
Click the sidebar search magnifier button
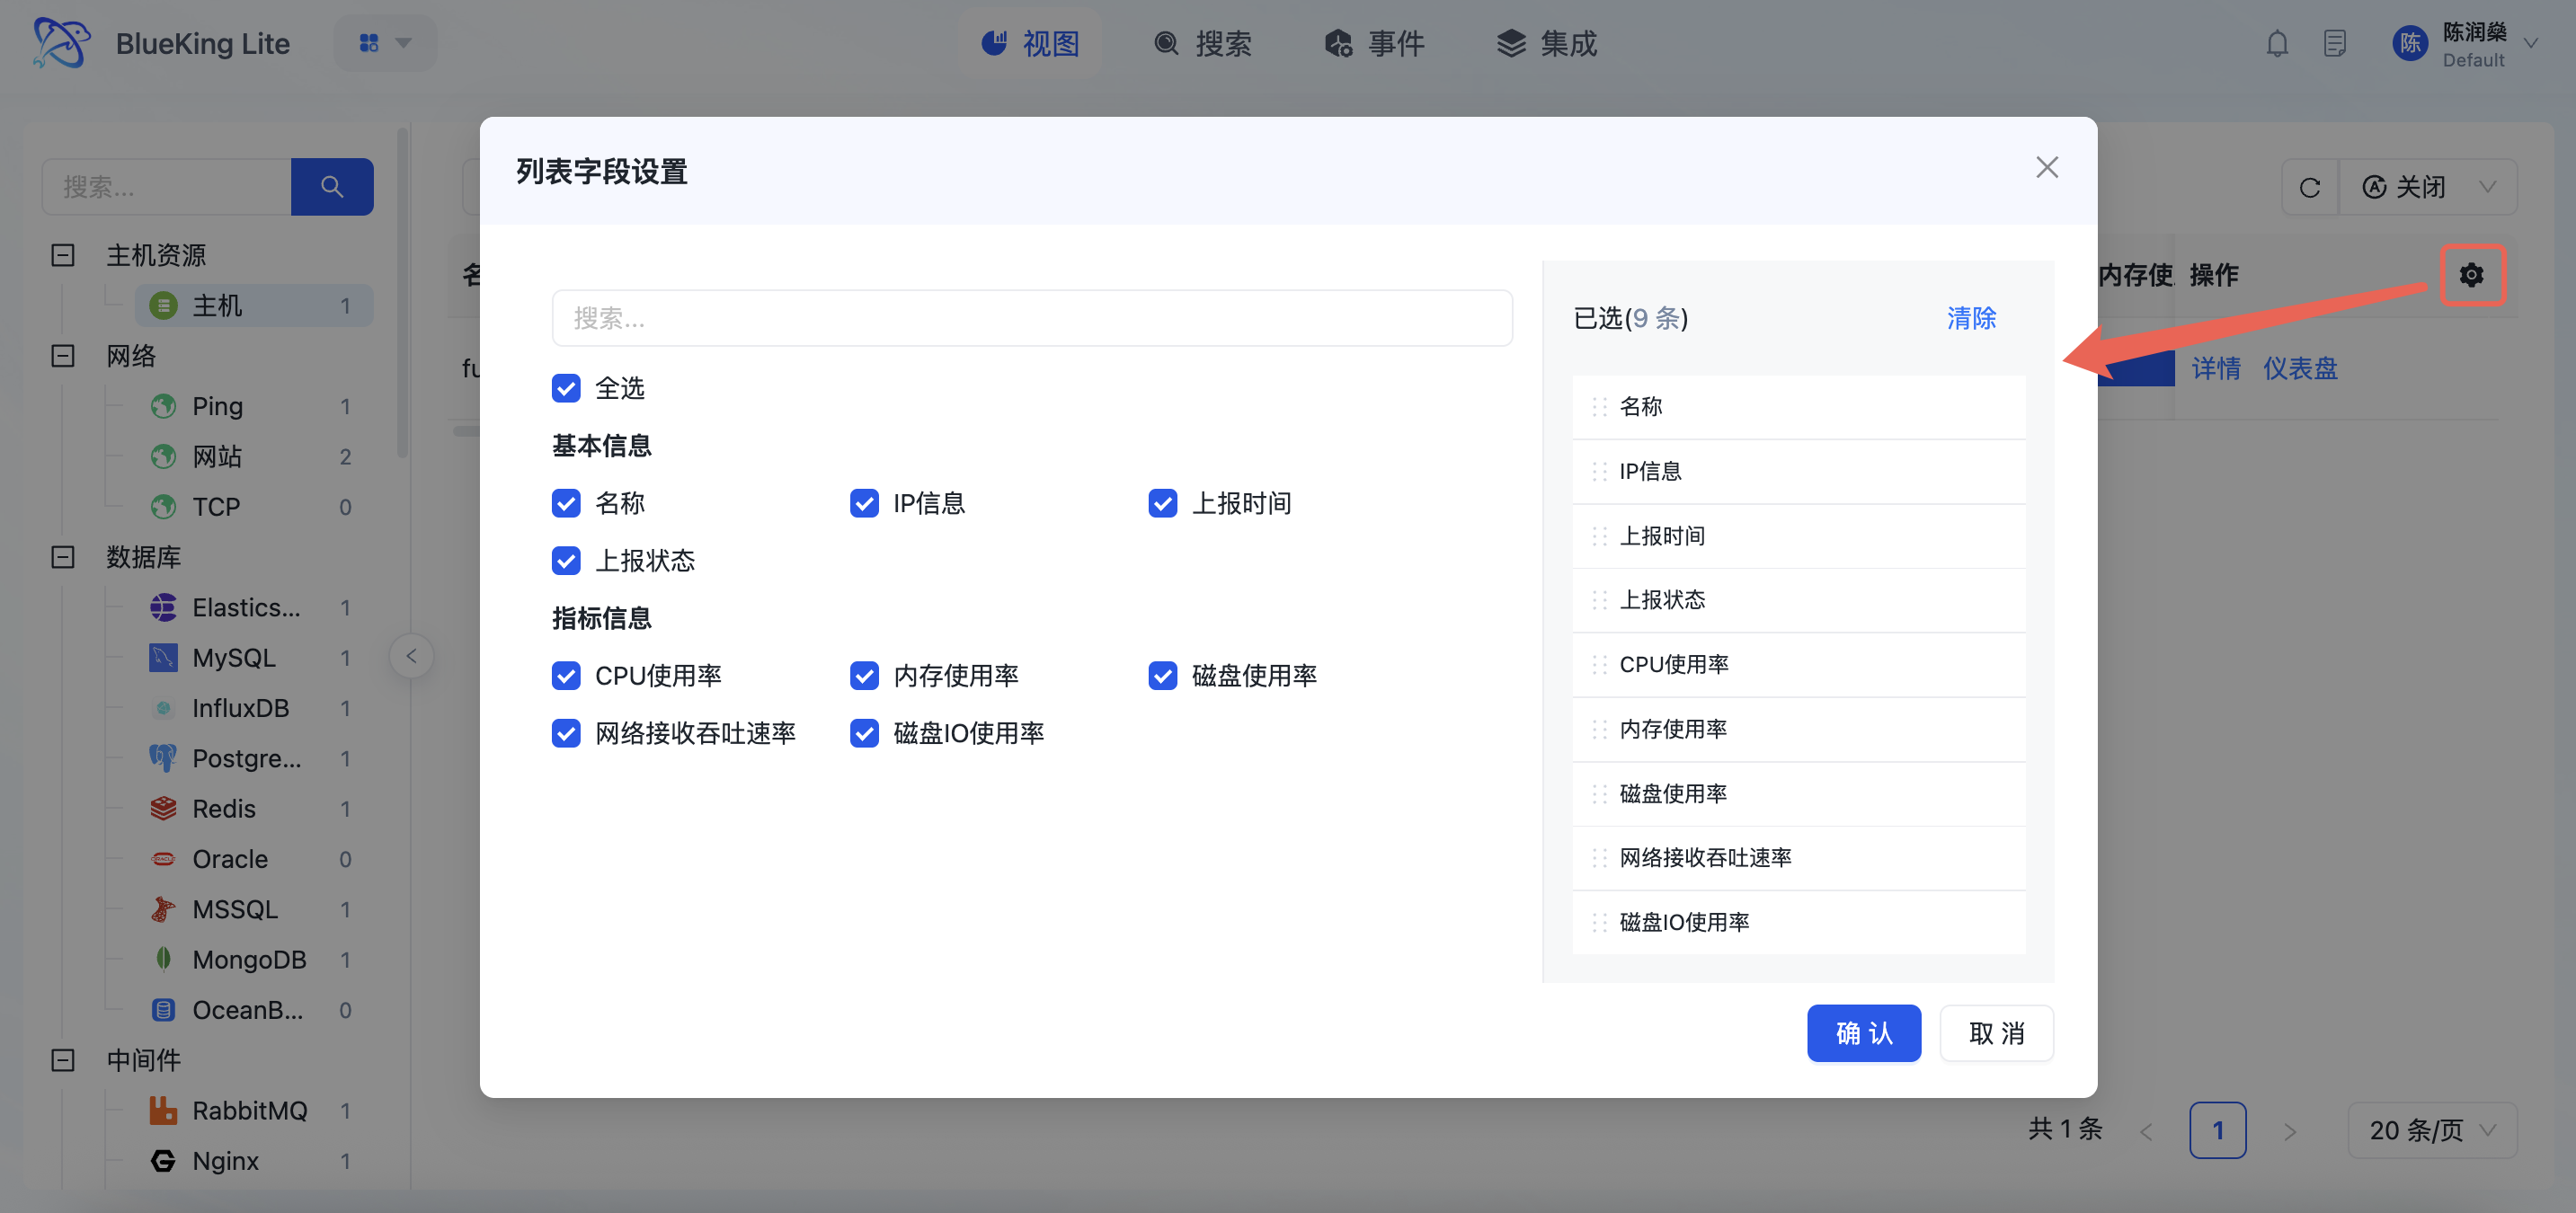tap(332, 187)
